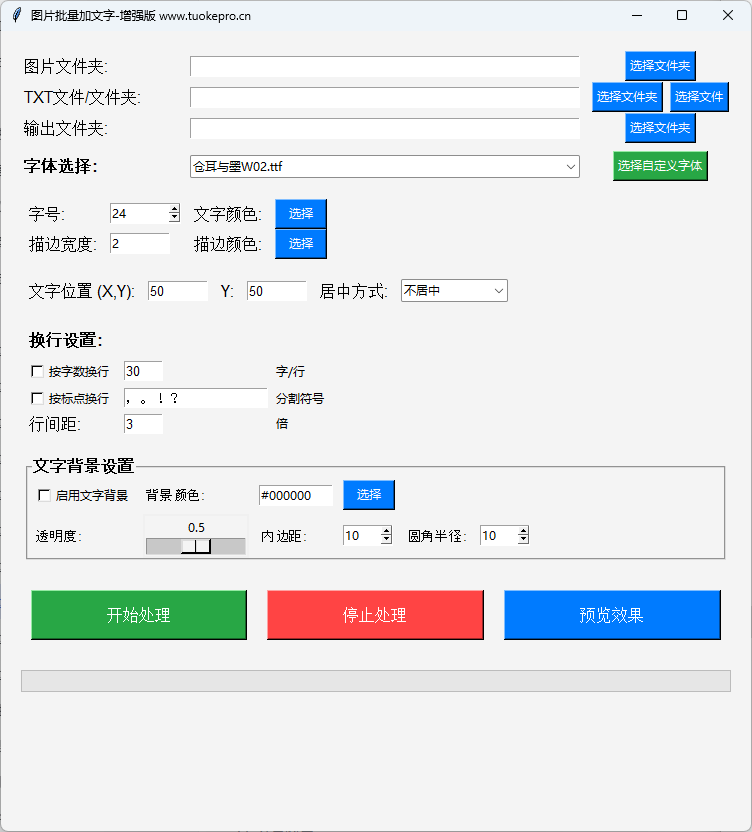Minimize the window
This screenshot has width=752, height=832.
(x=637, y=15)
